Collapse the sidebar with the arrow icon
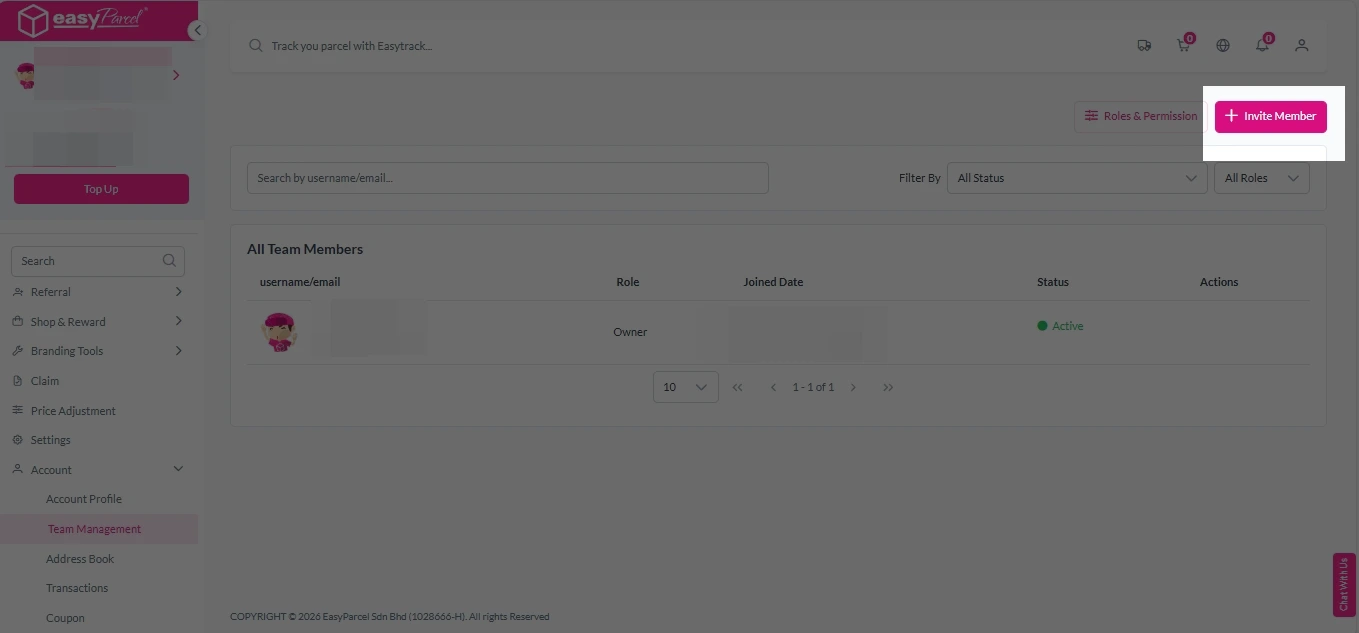Screen dimensions: 1359x633 197,30
